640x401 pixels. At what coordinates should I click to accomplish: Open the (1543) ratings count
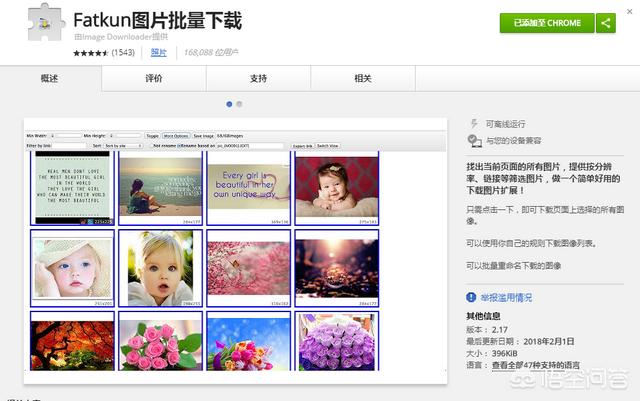(x=123, y=52)
